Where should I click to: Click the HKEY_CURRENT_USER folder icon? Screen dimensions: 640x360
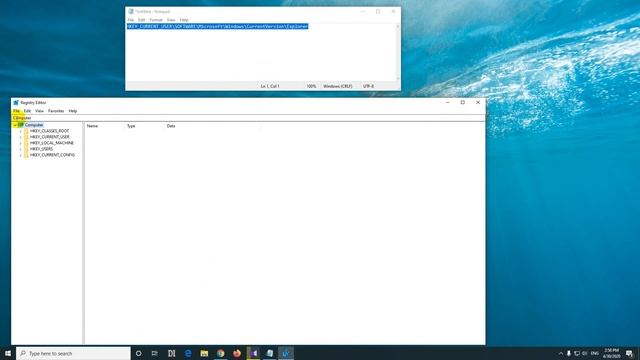26,137
